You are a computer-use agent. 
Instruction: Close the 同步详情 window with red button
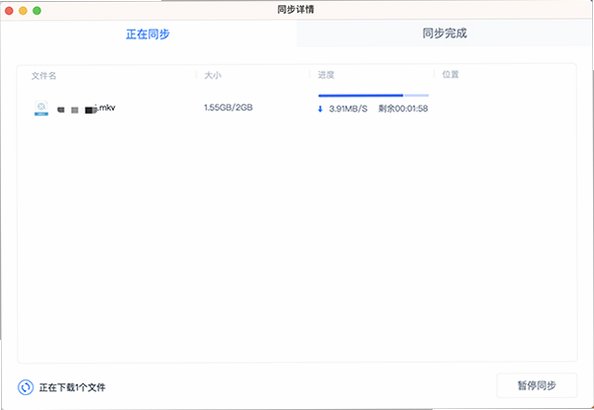(9, 11)
